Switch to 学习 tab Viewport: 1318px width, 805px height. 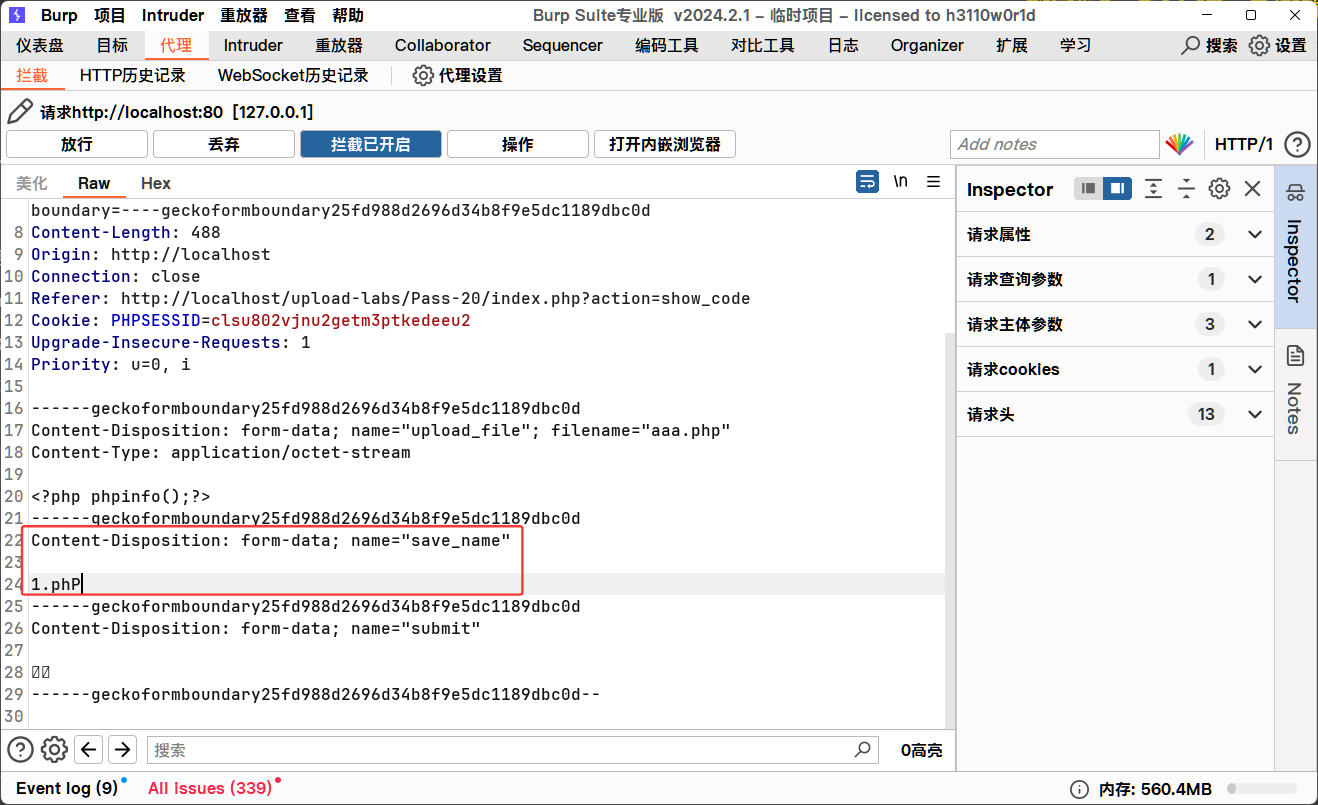click(1076, 46)
